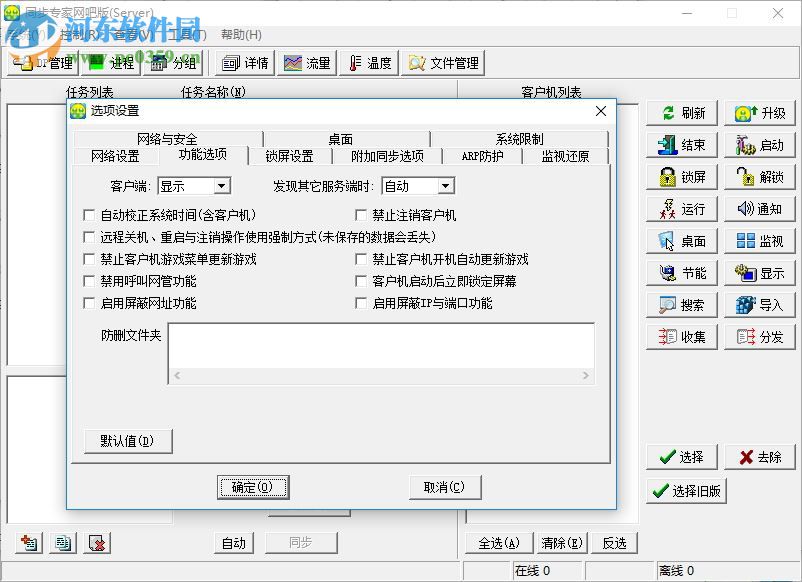The width and height of the screenshot is (802, 582).
Task: Click inside the 防删文件夹 text area
Action: [x=380, y=350]
